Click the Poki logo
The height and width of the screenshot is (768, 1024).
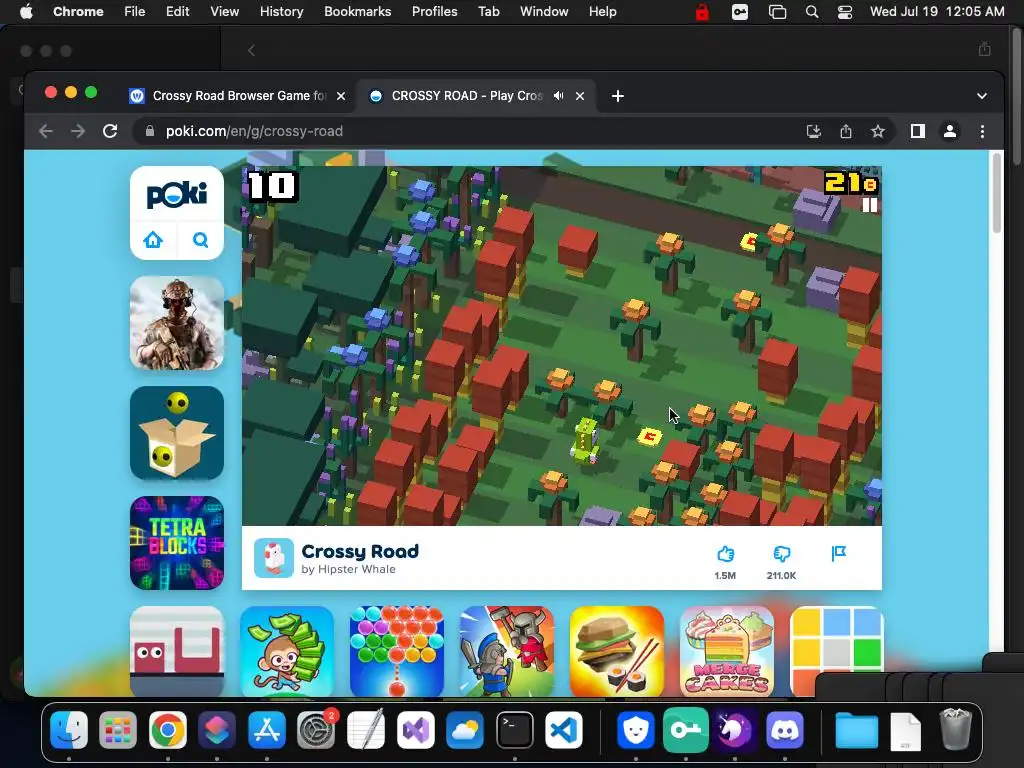tap(177, 195)
